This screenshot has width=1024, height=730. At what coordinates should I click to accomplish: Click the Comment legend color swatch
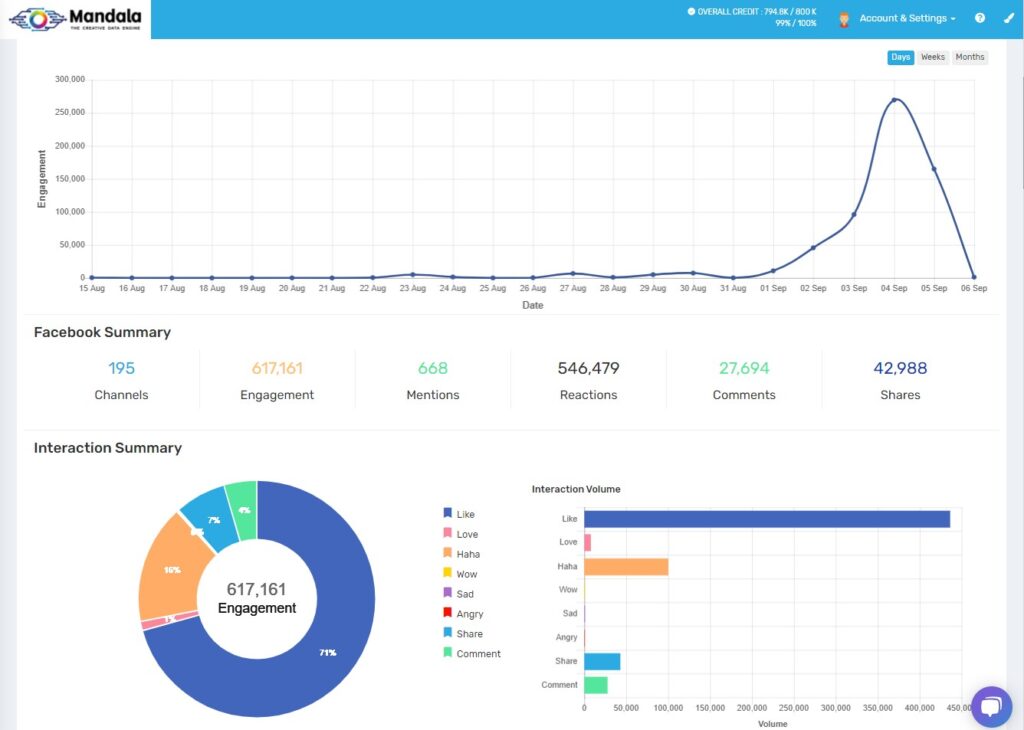[x=448, y=653]
